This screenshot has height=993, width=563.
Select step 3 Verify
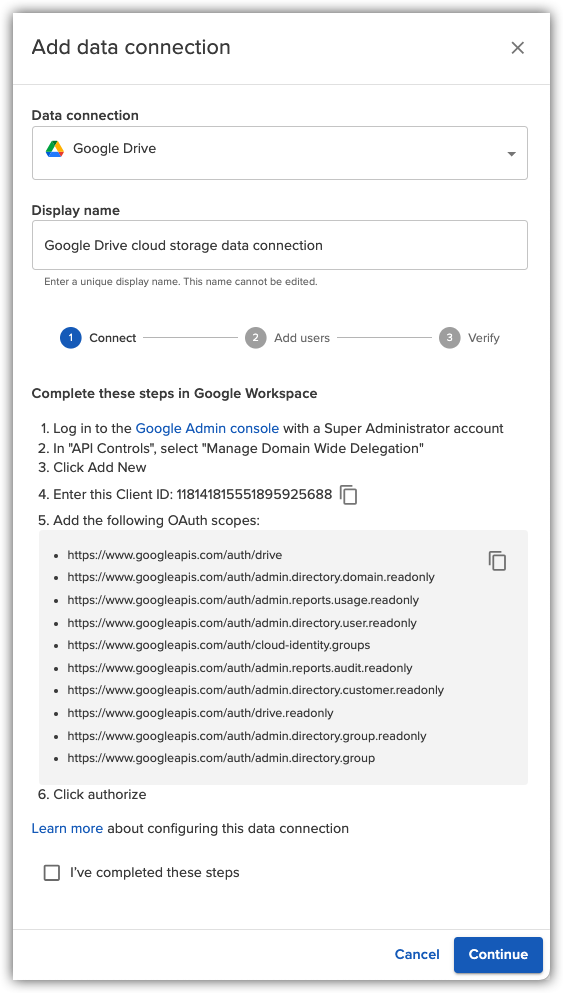(x=469, y=338)
